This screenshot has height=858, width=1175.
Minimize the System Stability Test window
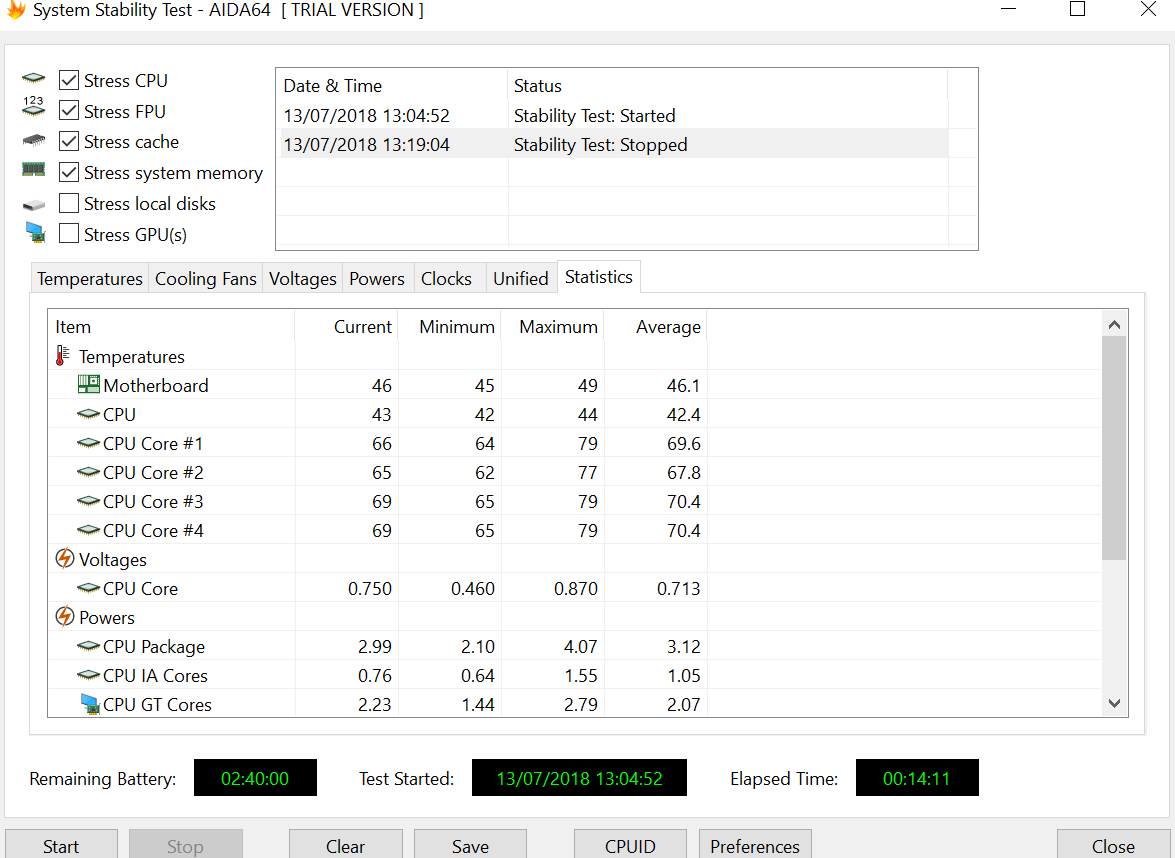[1009, 9]
